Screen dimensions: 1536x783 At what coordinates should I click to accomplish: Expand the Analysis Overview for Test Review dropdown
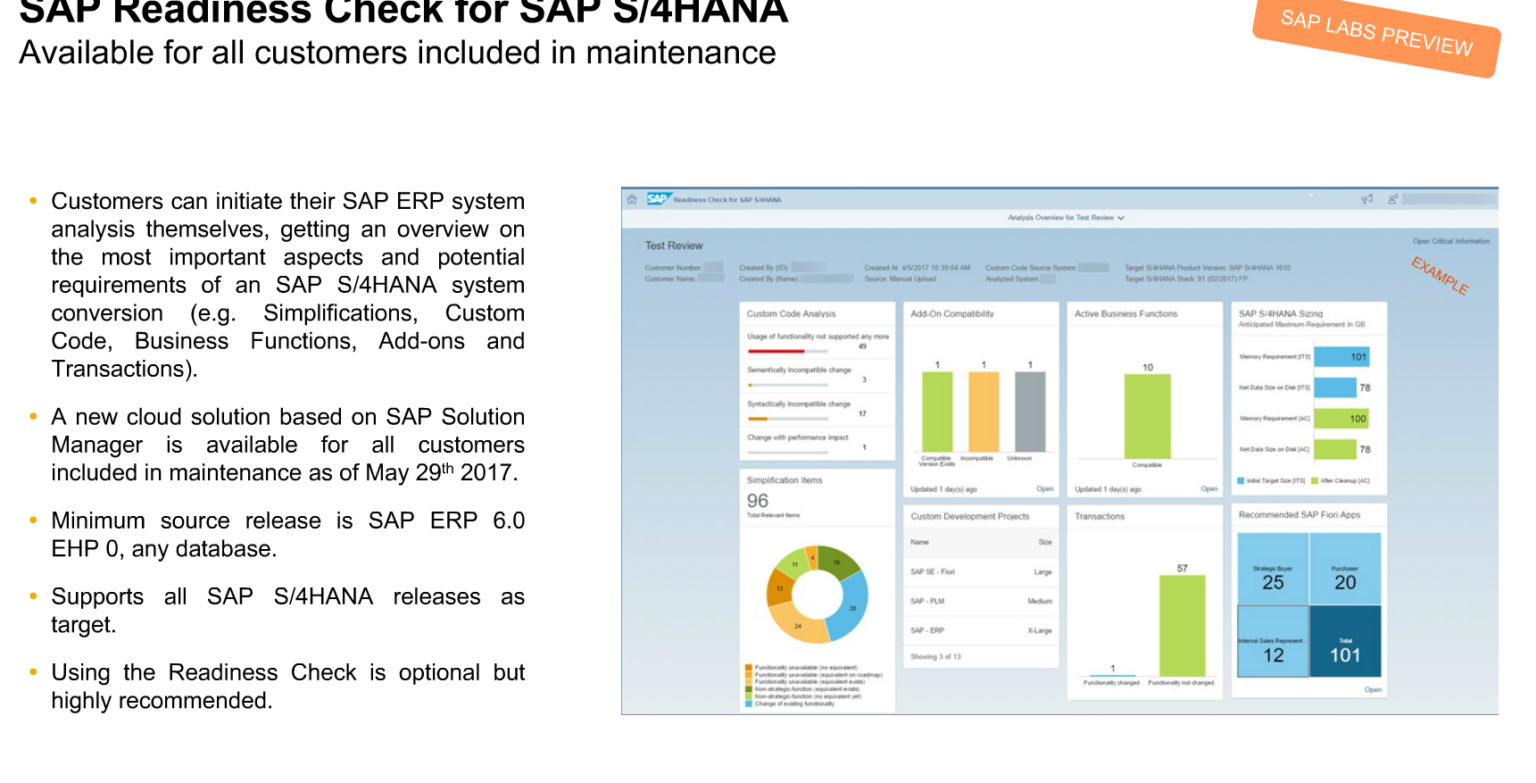1065,217
